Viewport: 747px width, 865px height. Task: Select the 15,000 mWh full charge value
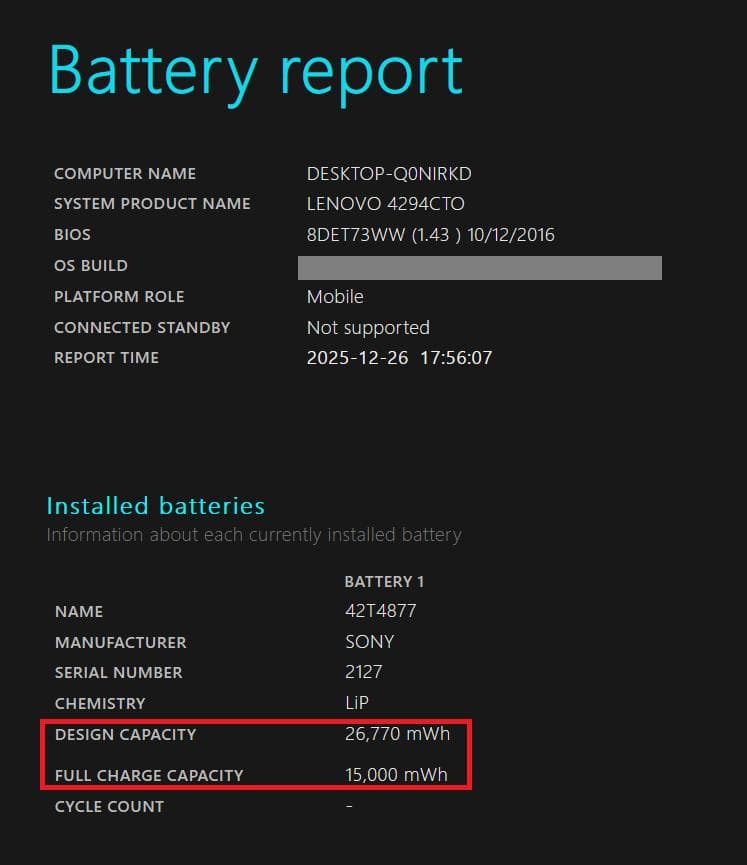click(x=396, y=775)
